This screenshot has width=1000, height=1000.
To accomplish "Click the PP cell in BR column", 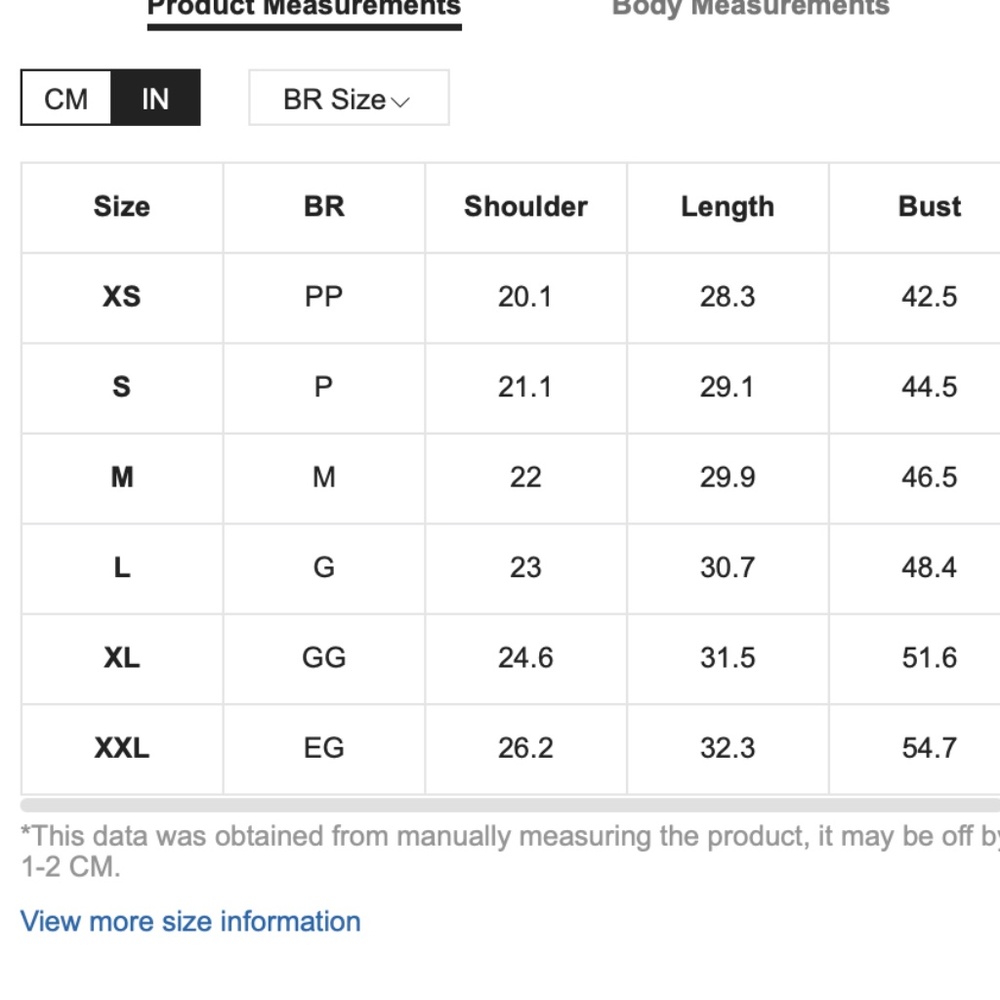I will point(324,297).
